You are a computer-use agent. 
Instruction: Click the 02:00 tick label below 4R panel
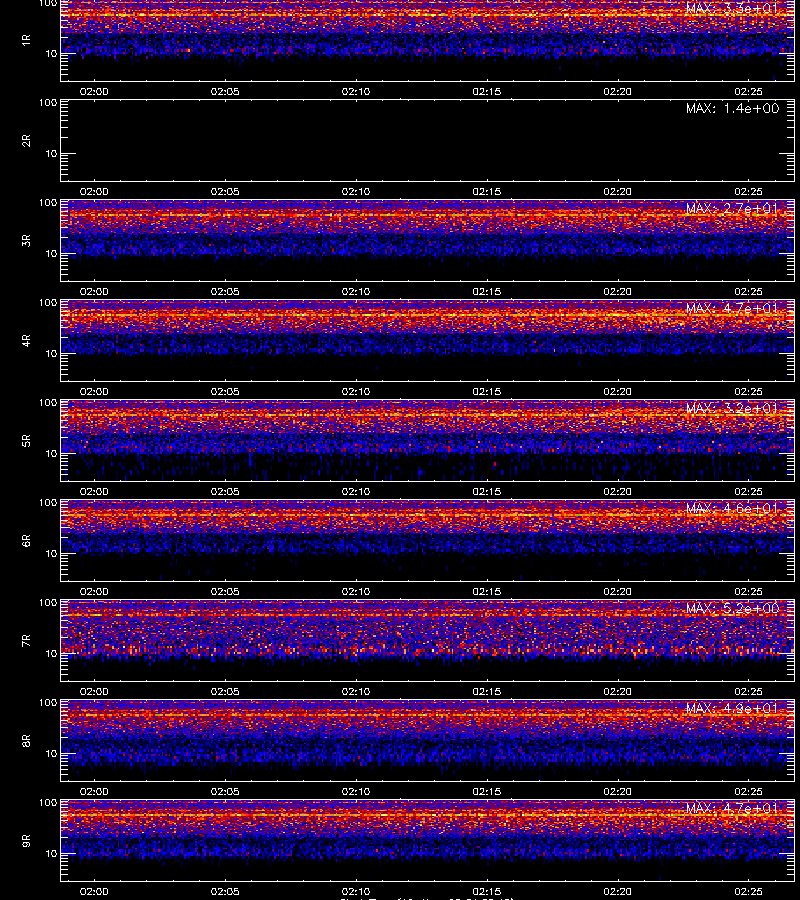click(94, 391)
